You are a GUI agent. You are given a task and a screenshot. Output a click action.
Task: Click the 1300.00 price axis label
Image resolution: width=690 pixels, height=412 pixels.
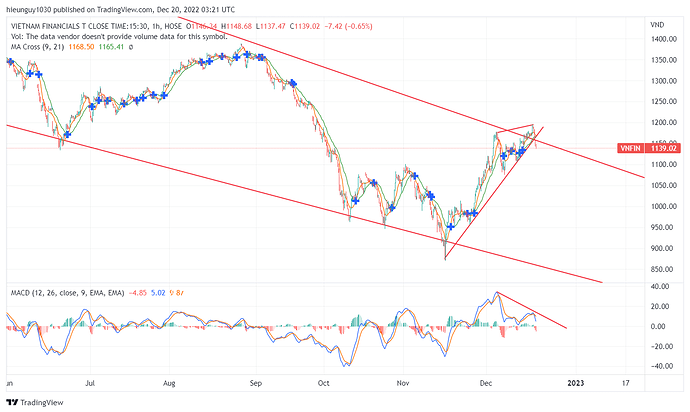click(x=664, y=81)
